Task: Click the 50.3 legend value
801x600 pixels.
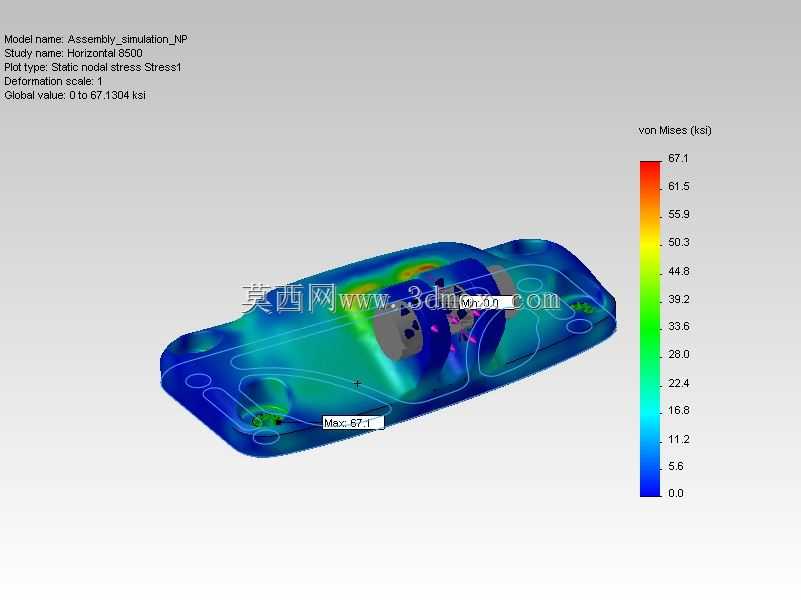Action: click(x=679, y=242)
